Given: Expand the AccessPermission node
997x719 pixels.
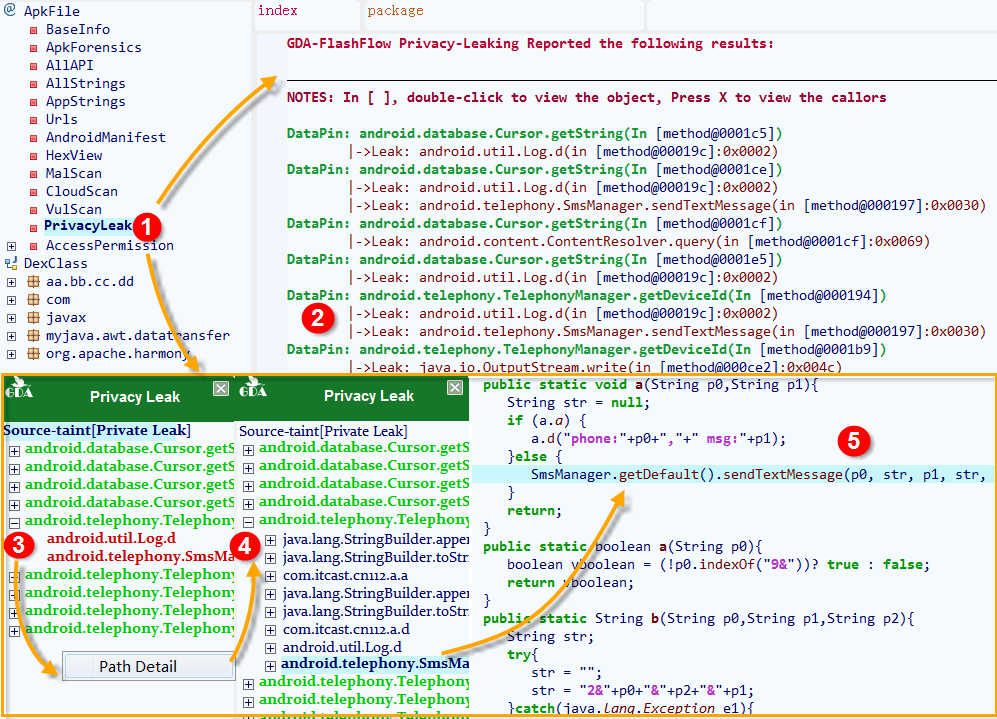Looking at the screenshot, I should click(x=11, y=246).
